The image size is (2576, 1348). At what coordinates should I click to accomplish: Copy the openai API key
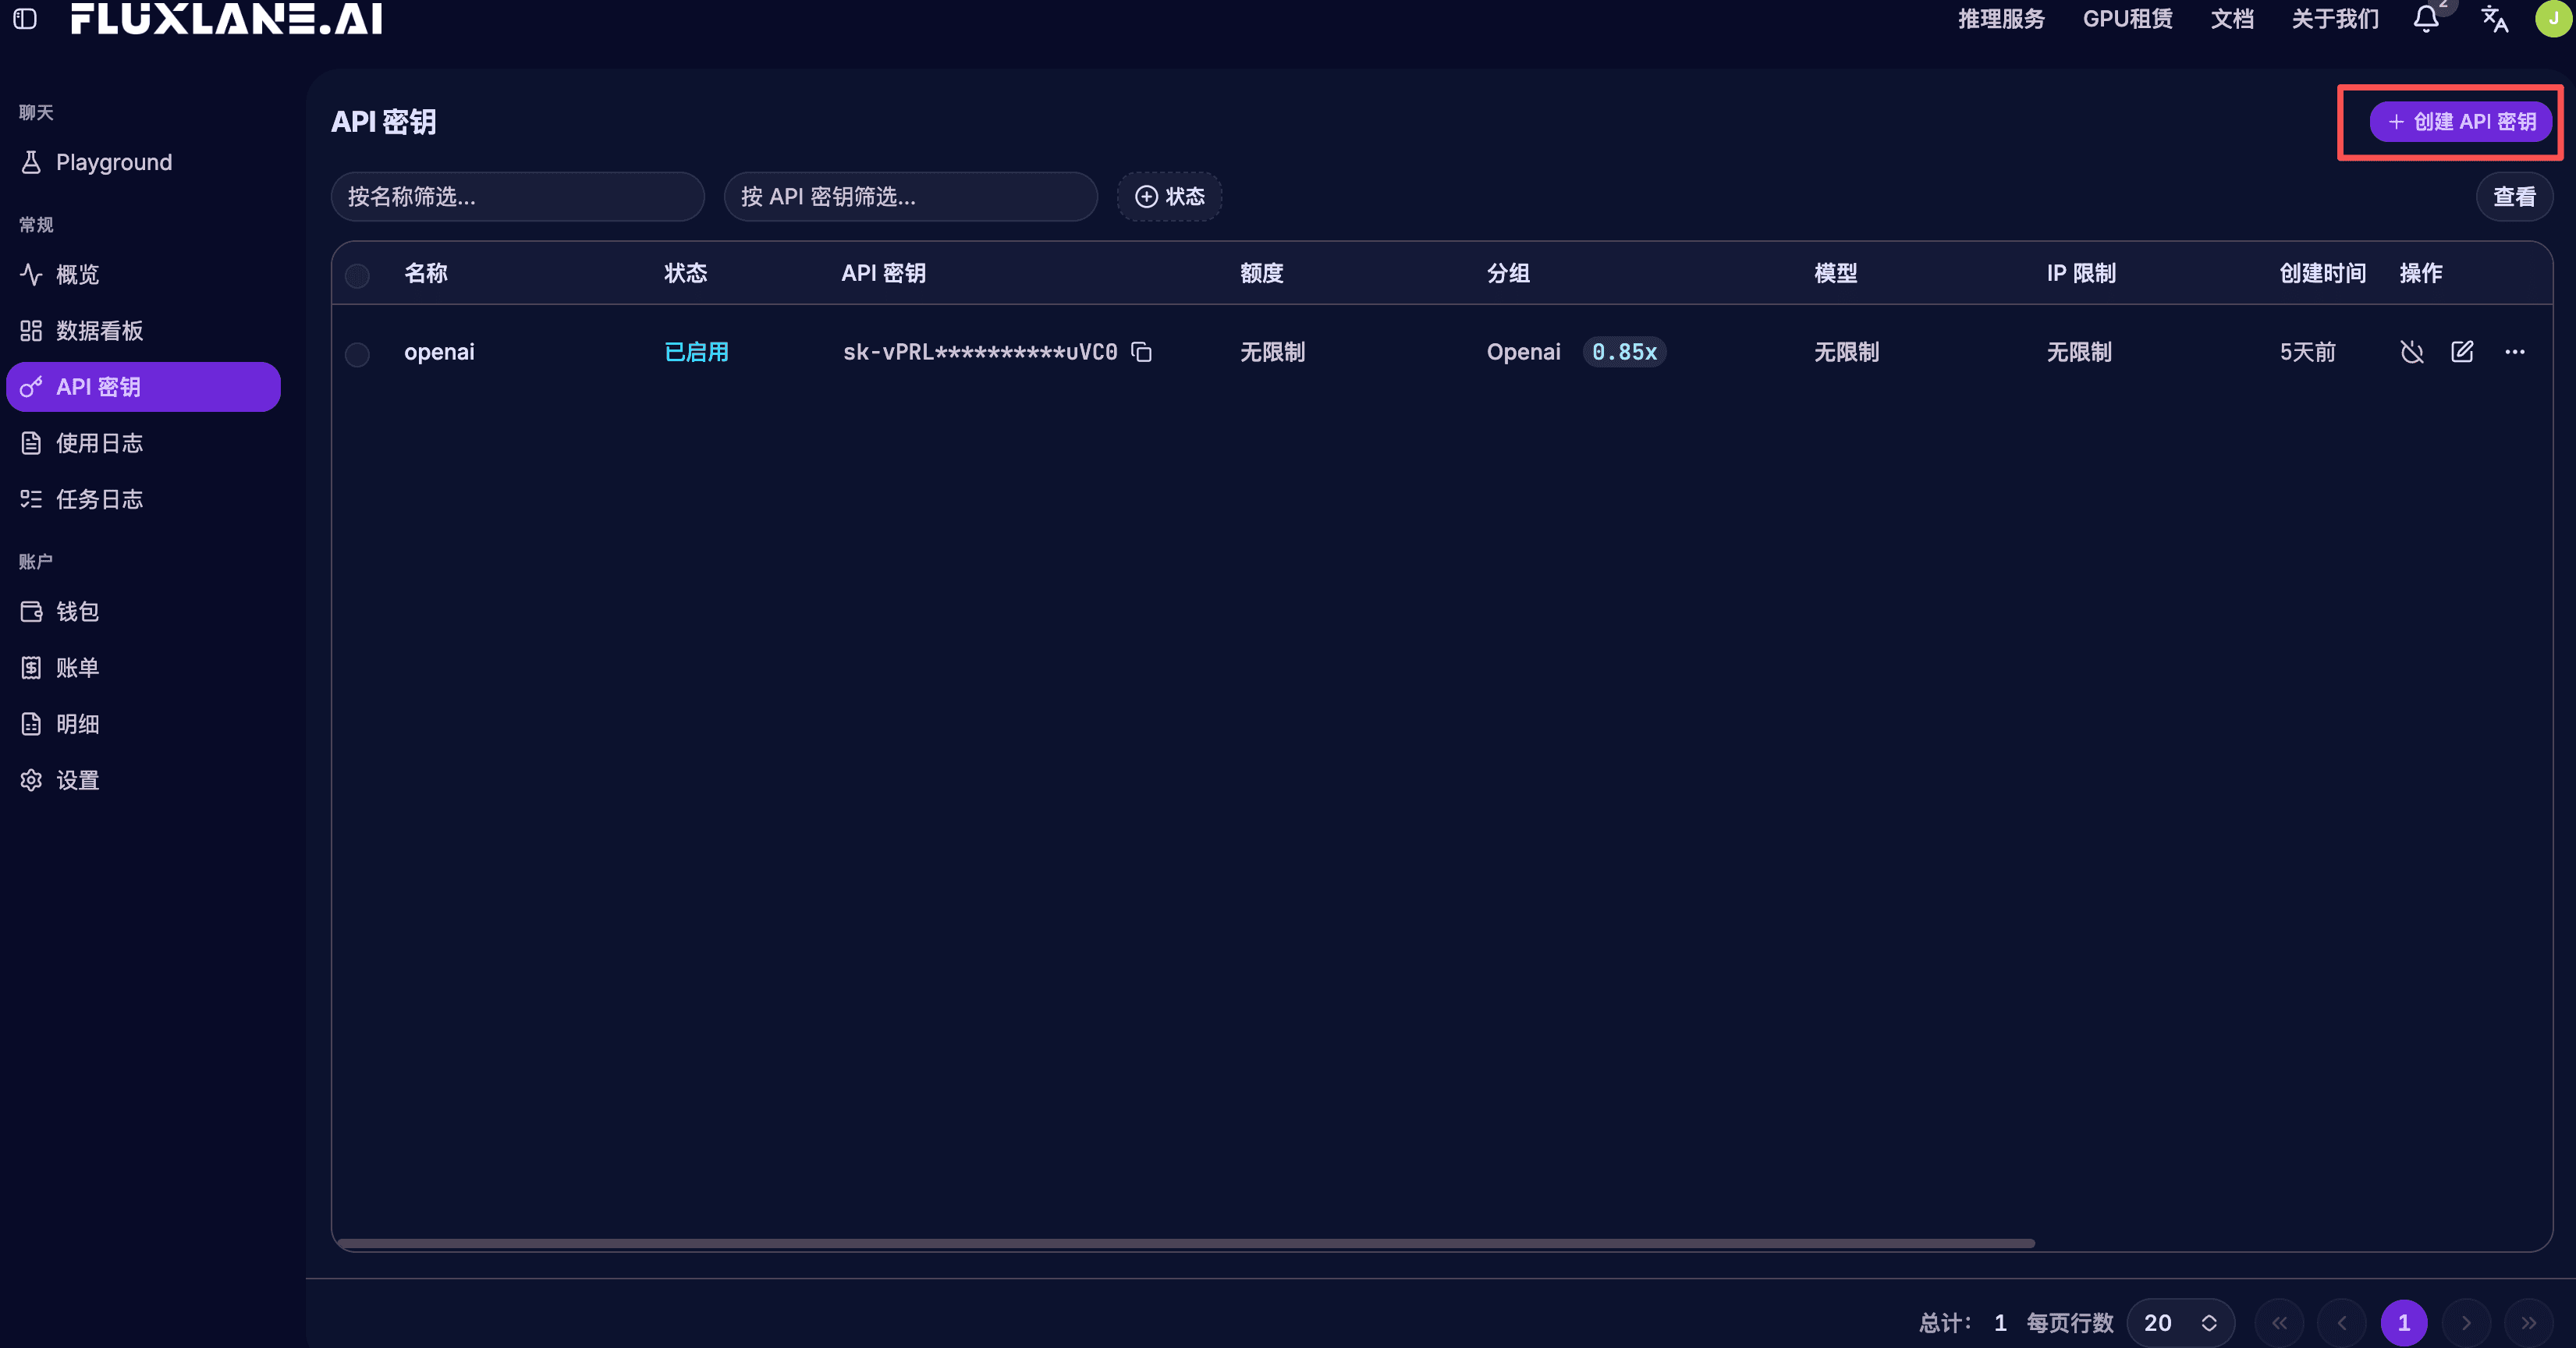pos(1142,352)
